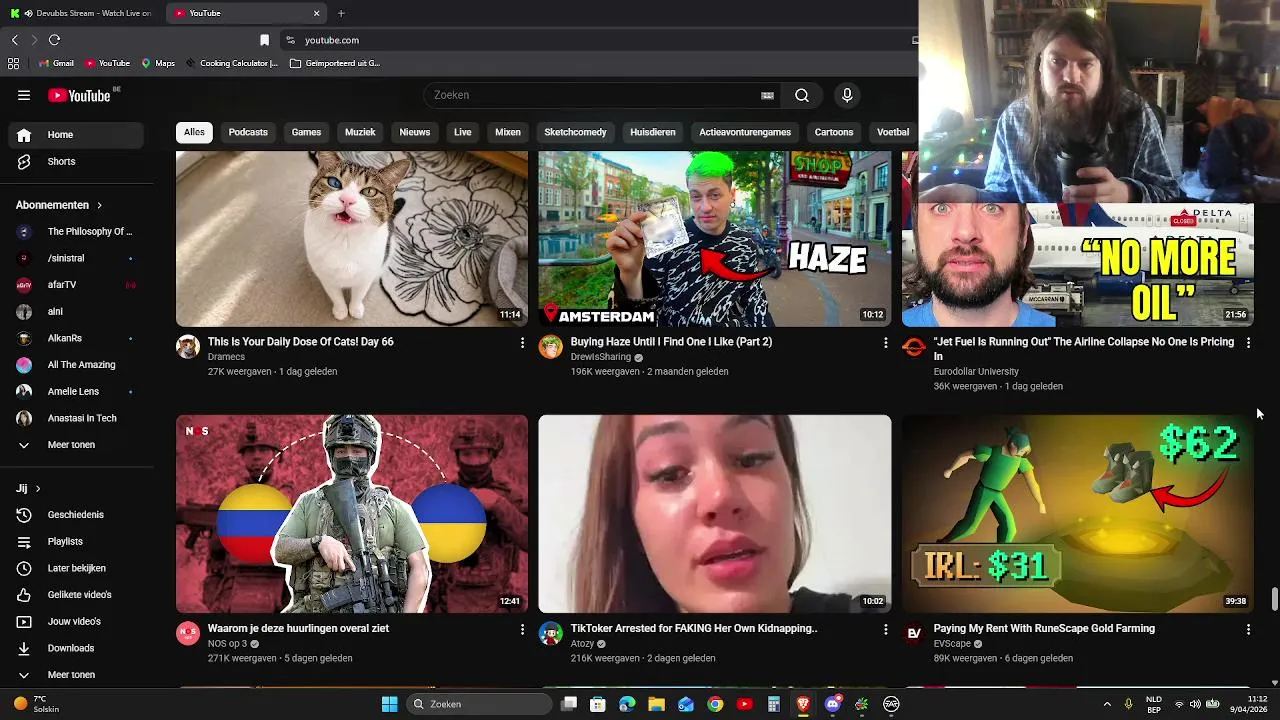Select the Alles filter chip
This screenshot has width=1280, height=720.
point(194,132)
